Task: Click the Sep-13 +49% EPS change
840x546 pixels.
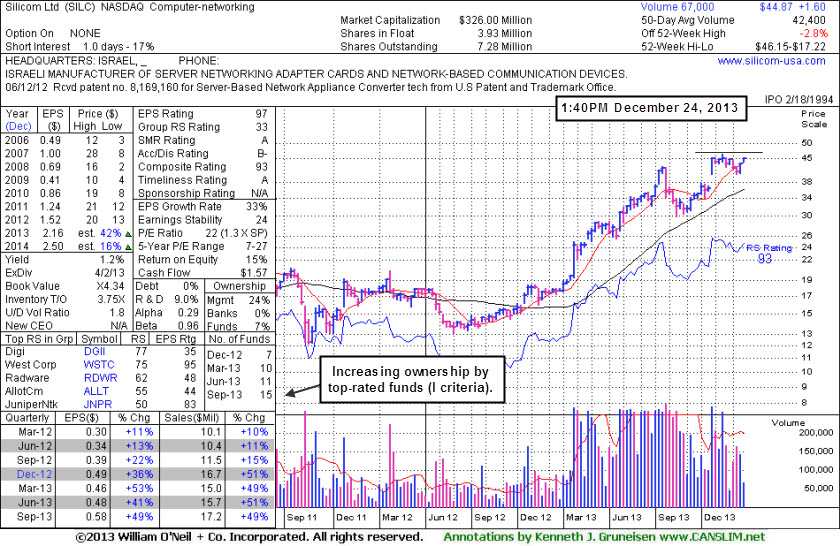Action: pyautogui.click(x=139, y=517)
